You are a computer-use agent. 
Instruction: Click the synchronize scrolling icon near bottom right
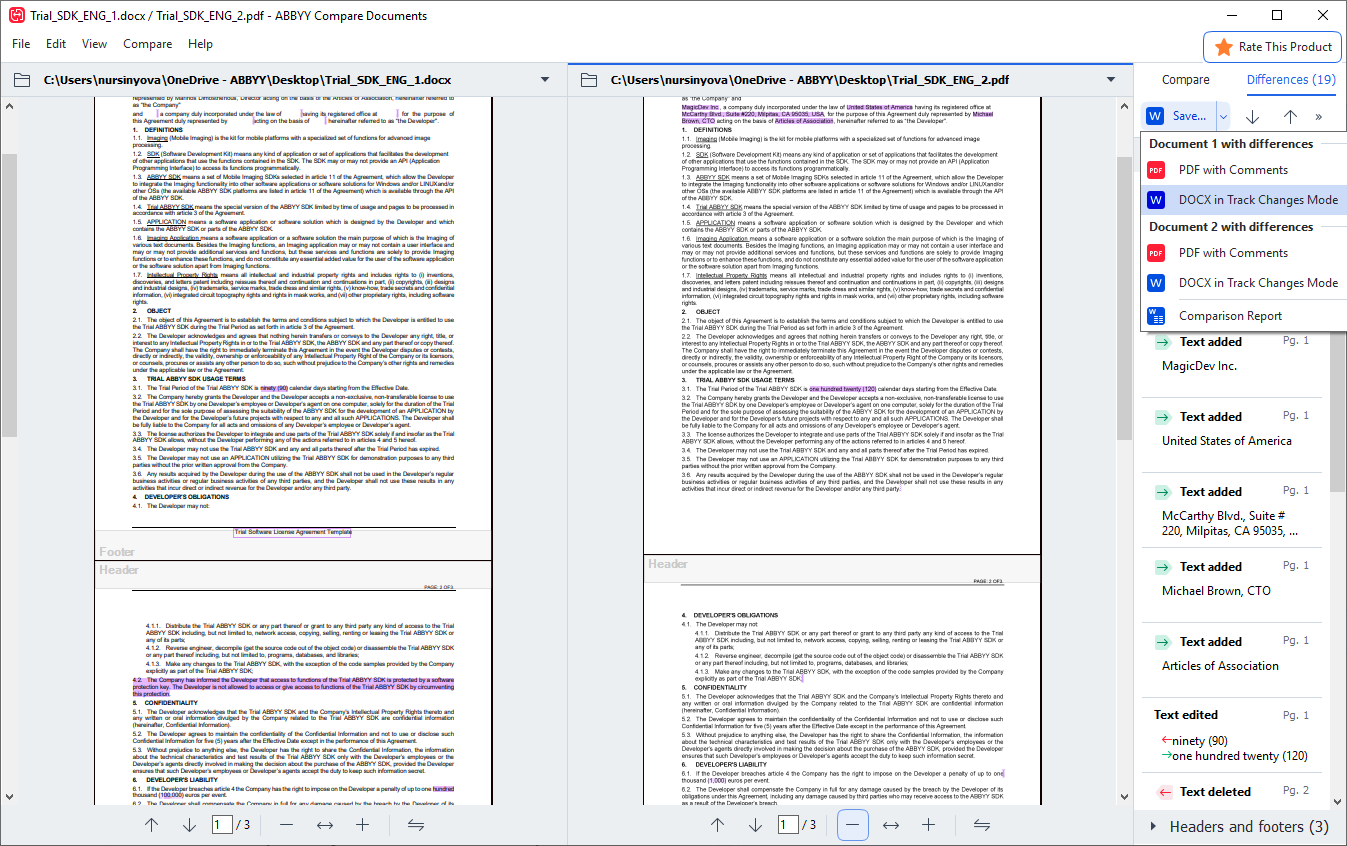pos(983,825)
